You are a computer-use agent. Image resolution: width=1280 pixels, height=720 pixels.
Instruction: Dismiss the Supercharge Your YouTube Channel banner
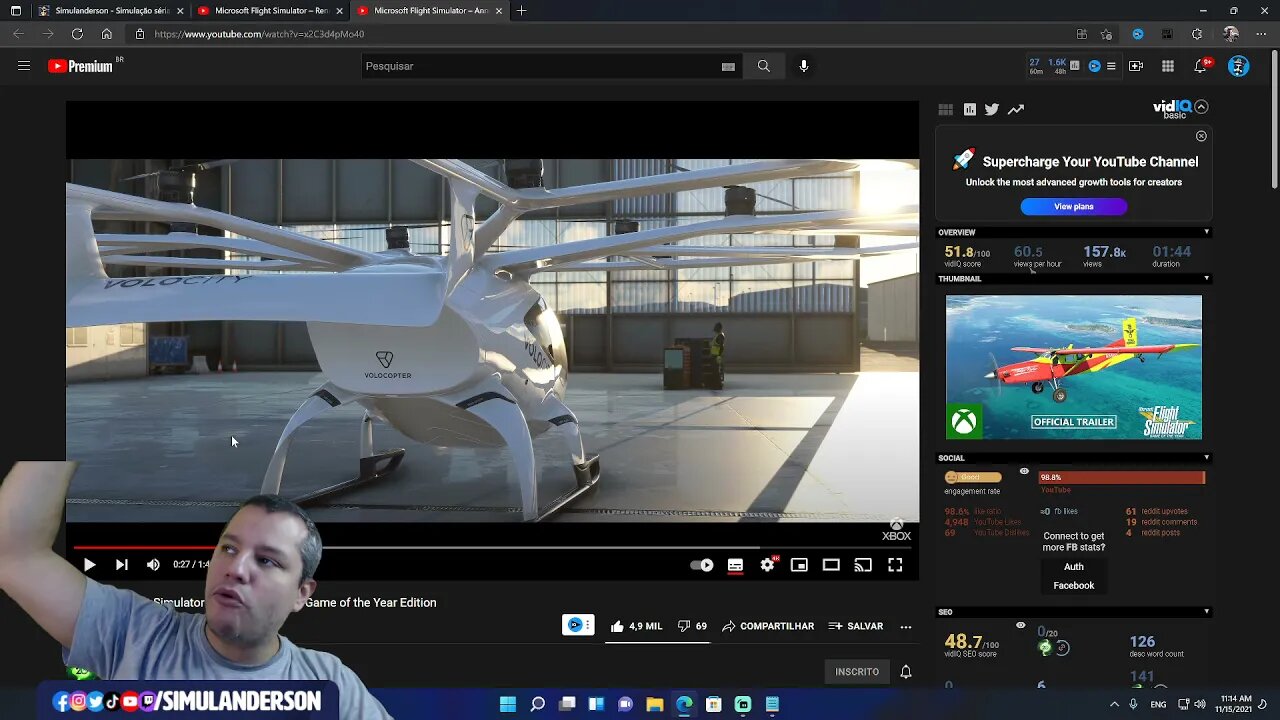[x=1201, y=136]
